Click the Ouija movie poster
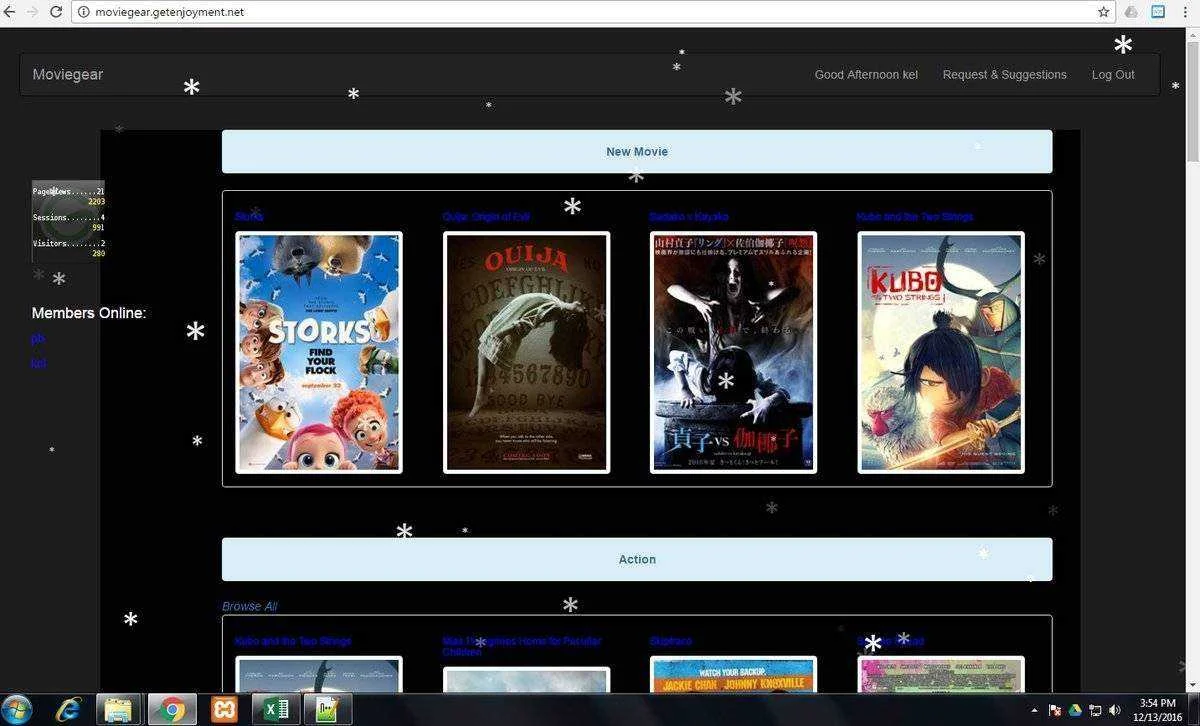This screenshot has height=726, width=1200. 526,352
